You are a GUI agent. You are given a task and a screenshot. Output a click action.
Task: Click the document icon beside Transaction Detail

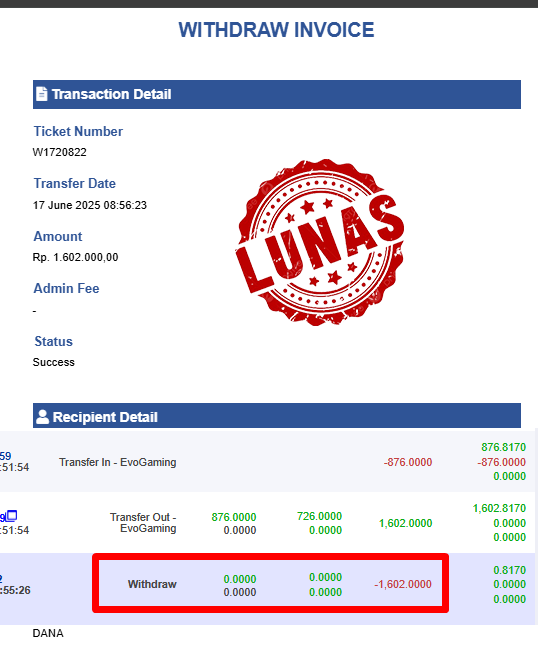point(42,94)
